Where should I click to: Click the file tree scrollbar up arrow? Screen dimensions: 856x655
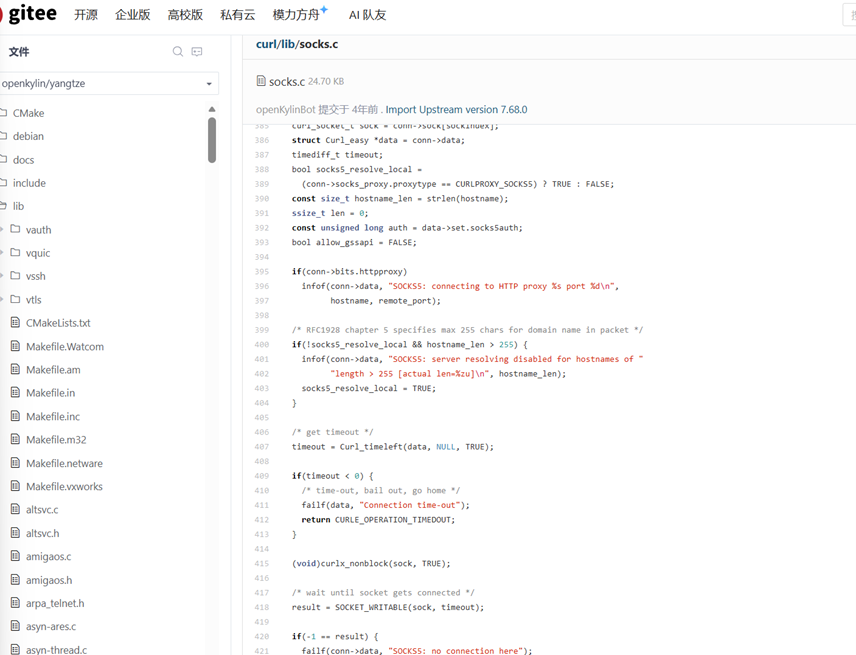(x=212, y=109)
